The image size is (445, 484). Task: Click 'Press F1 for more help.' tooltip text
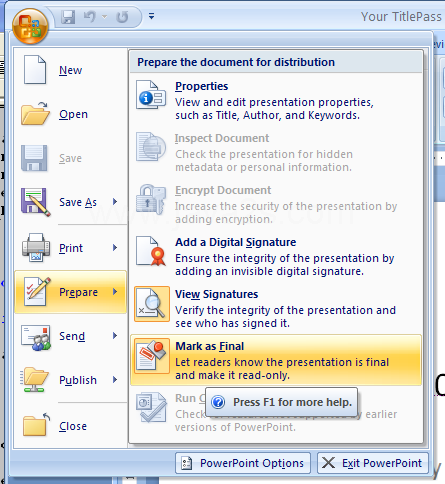pos(292,402)
